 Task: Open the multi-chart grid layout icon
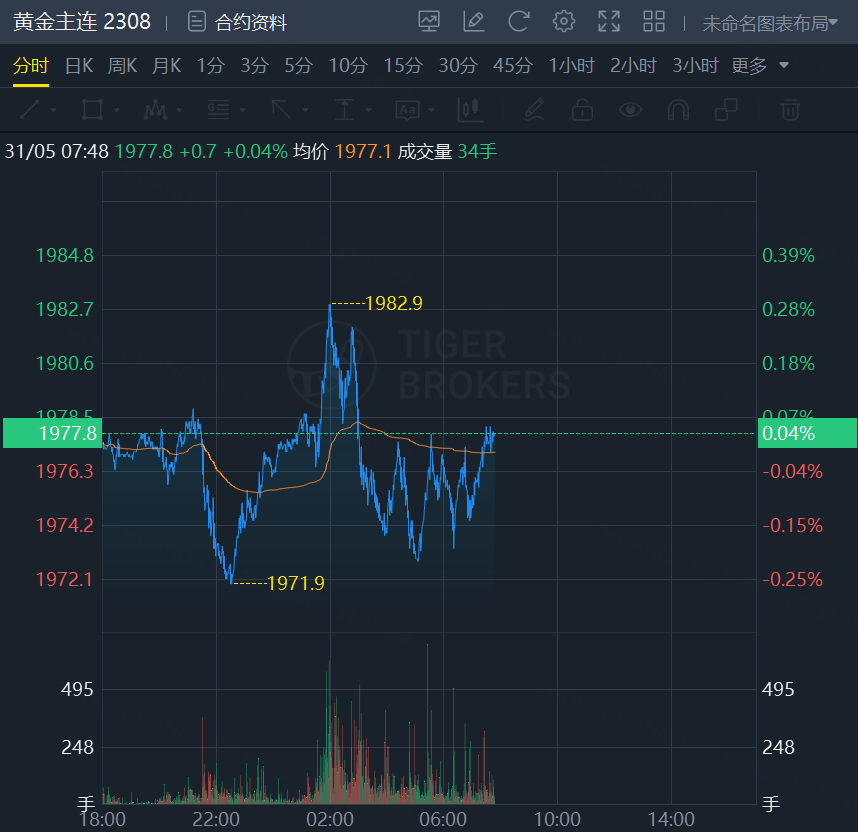(x=654, y=21)
